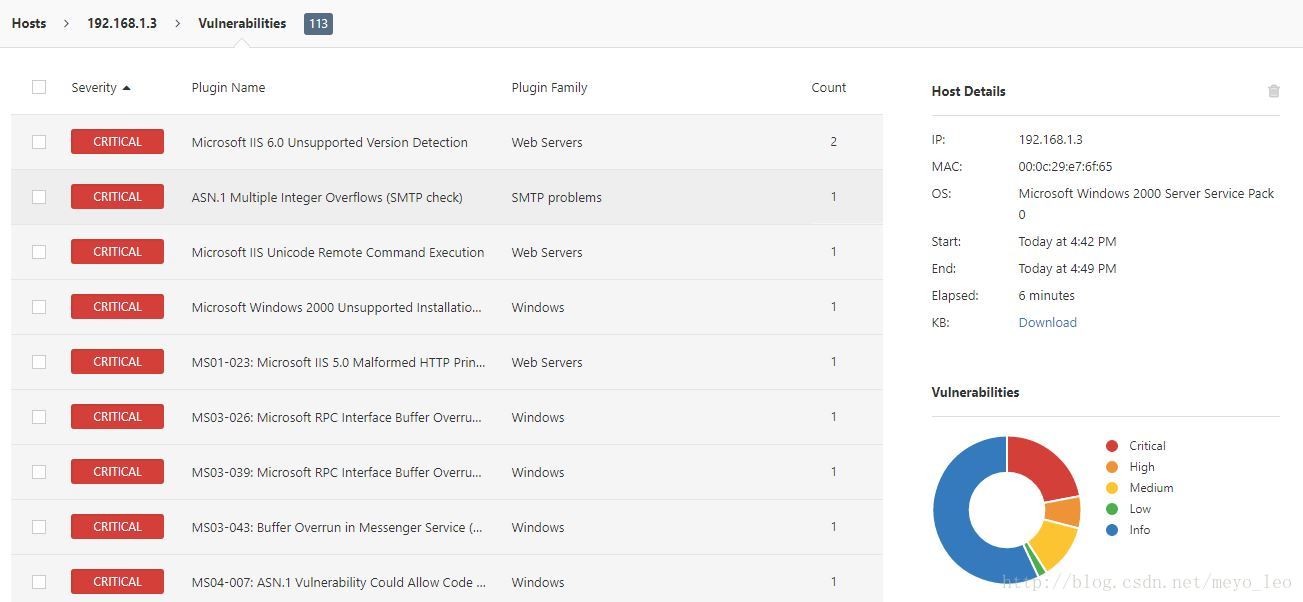The image size is (1303, 602).
Task: Open MS01-023 Microsoft IIS 5.0 Malformed HTTP entry
Action: (338, 362)
